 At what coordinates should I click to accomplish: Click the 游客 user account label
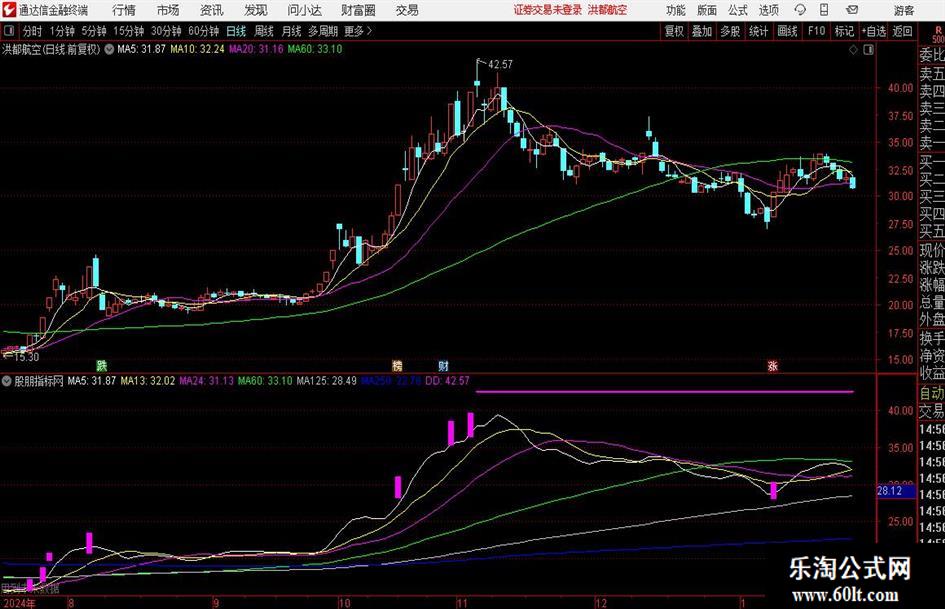904,10
